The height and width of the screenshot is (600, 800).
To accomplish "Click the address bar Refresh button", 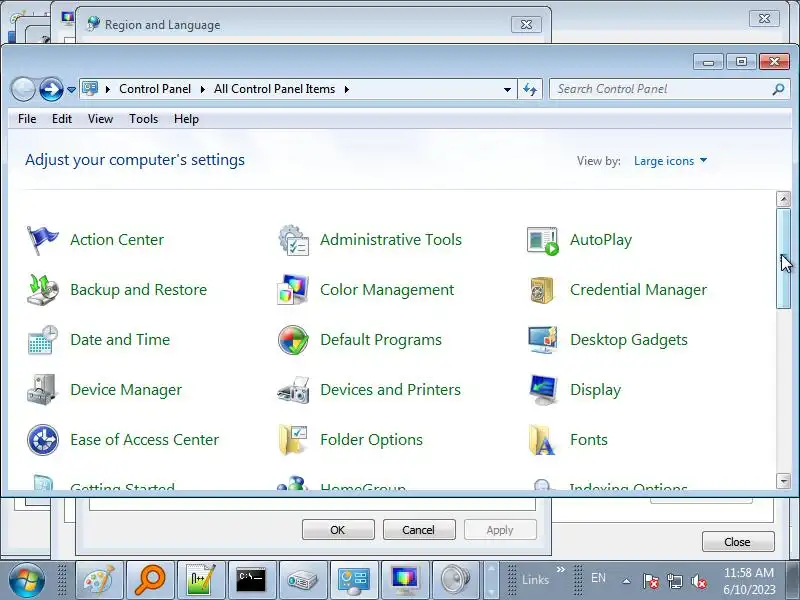I will pos(530,89).
